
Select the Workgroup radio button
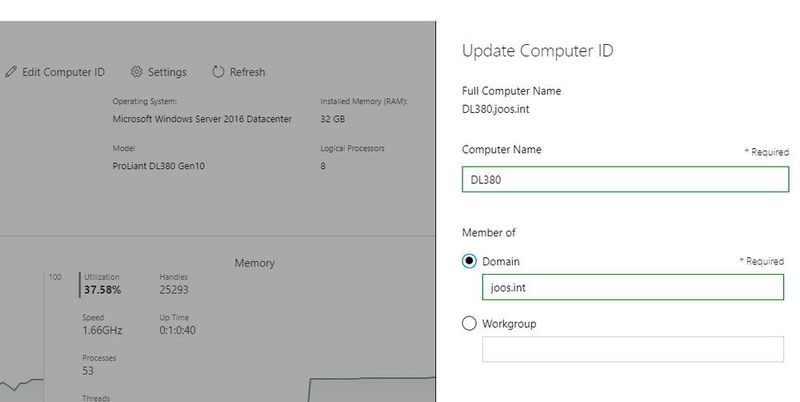click(469, 323)
